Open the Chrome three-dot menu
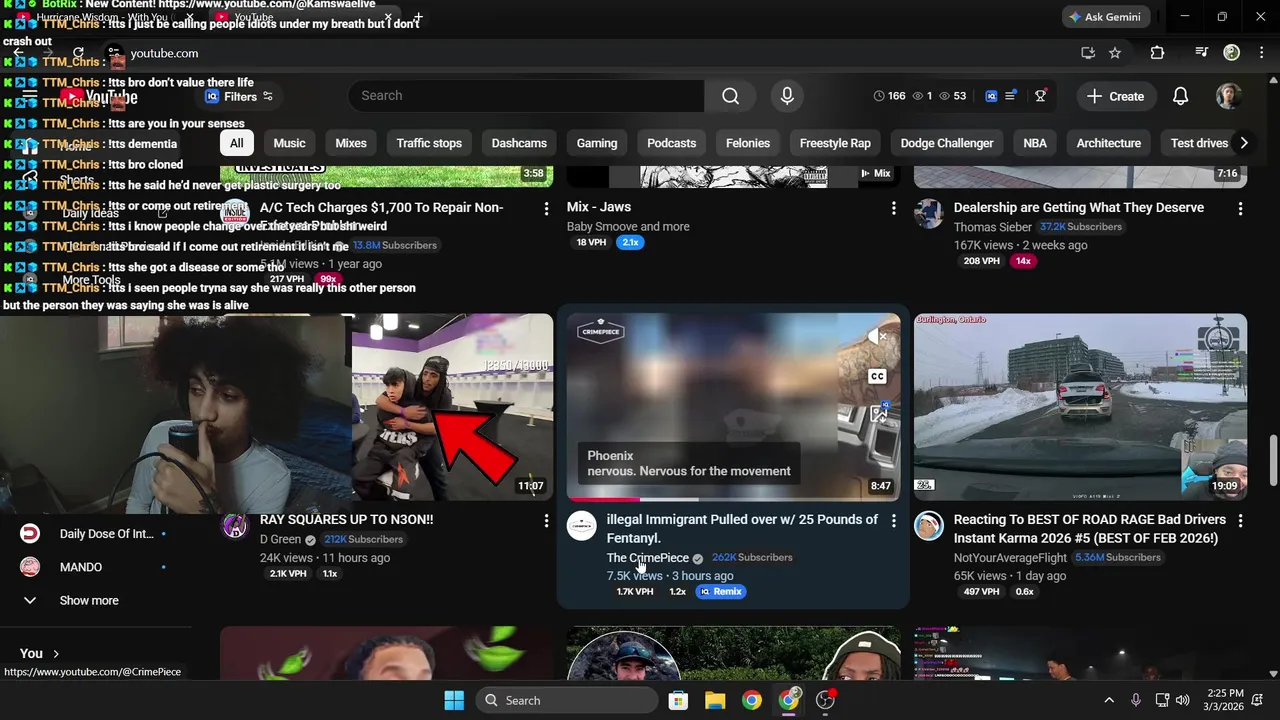This screenshot has width=1280, height=720. (1260, 53)
